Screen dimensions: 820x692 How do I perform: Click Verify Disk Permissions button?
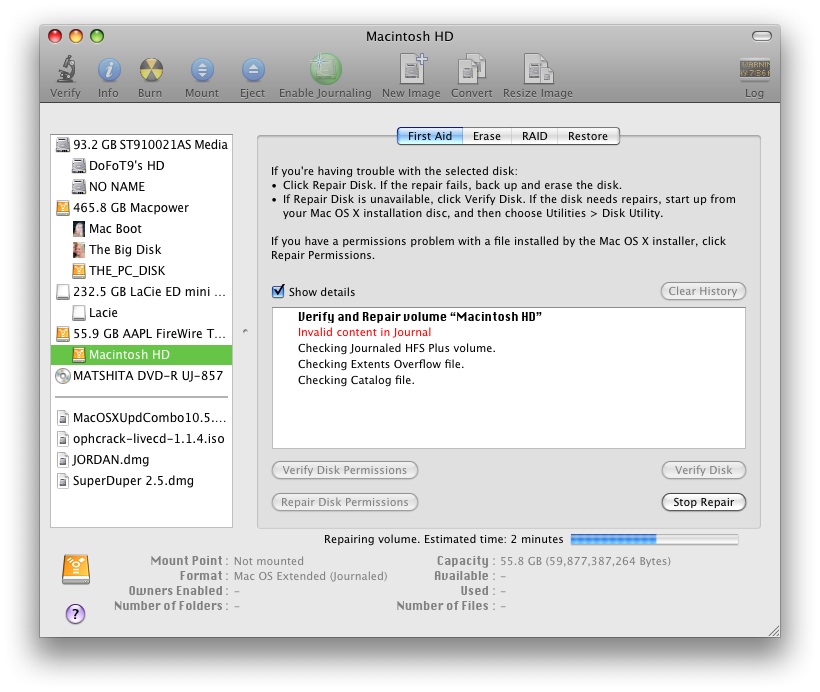click(x=345, y=470)
